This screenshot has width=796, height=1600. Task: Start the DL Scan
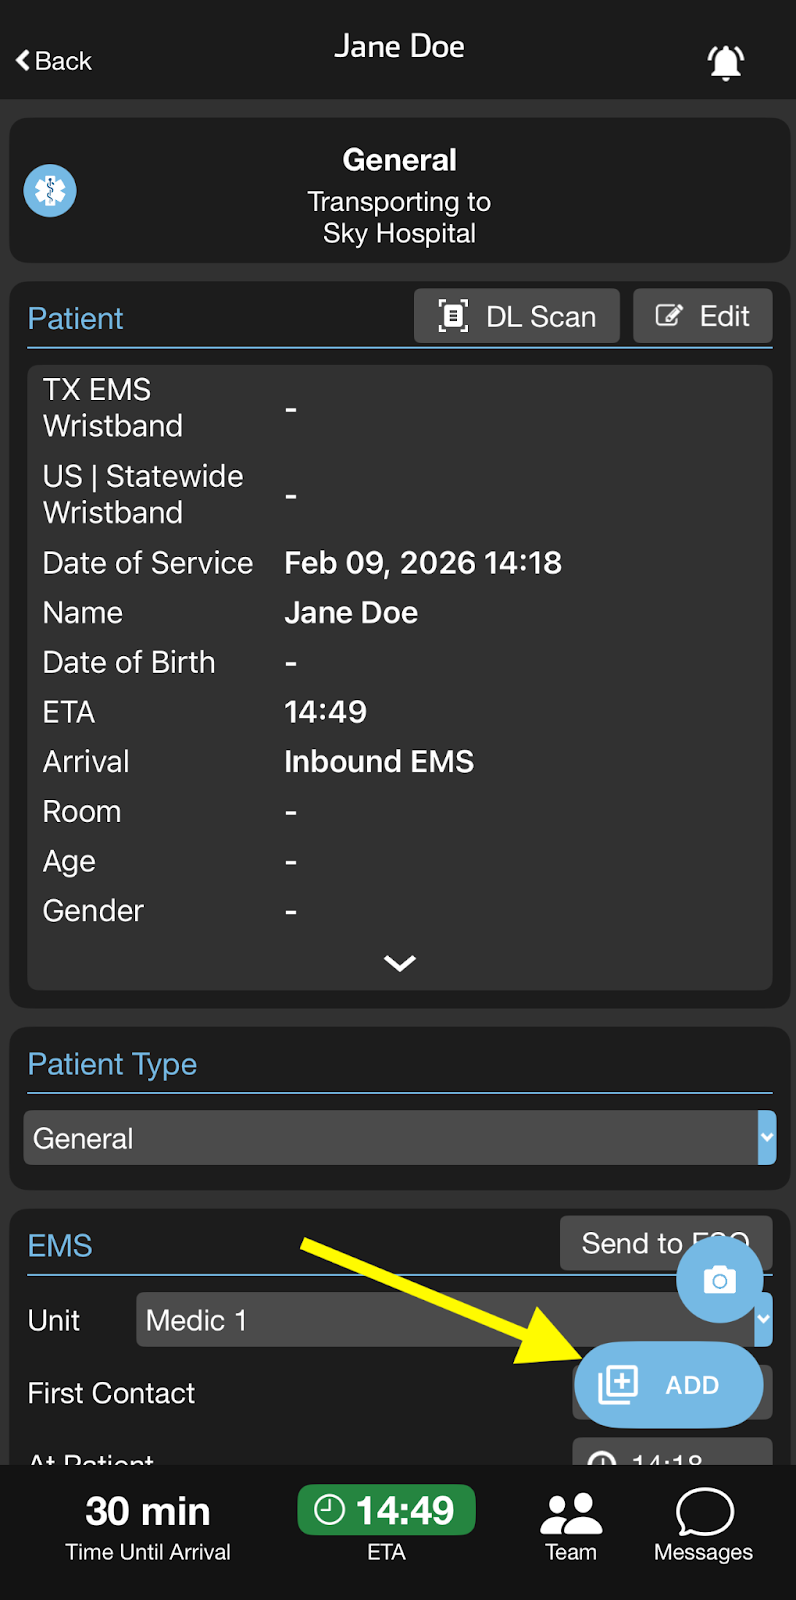point(517,317)
